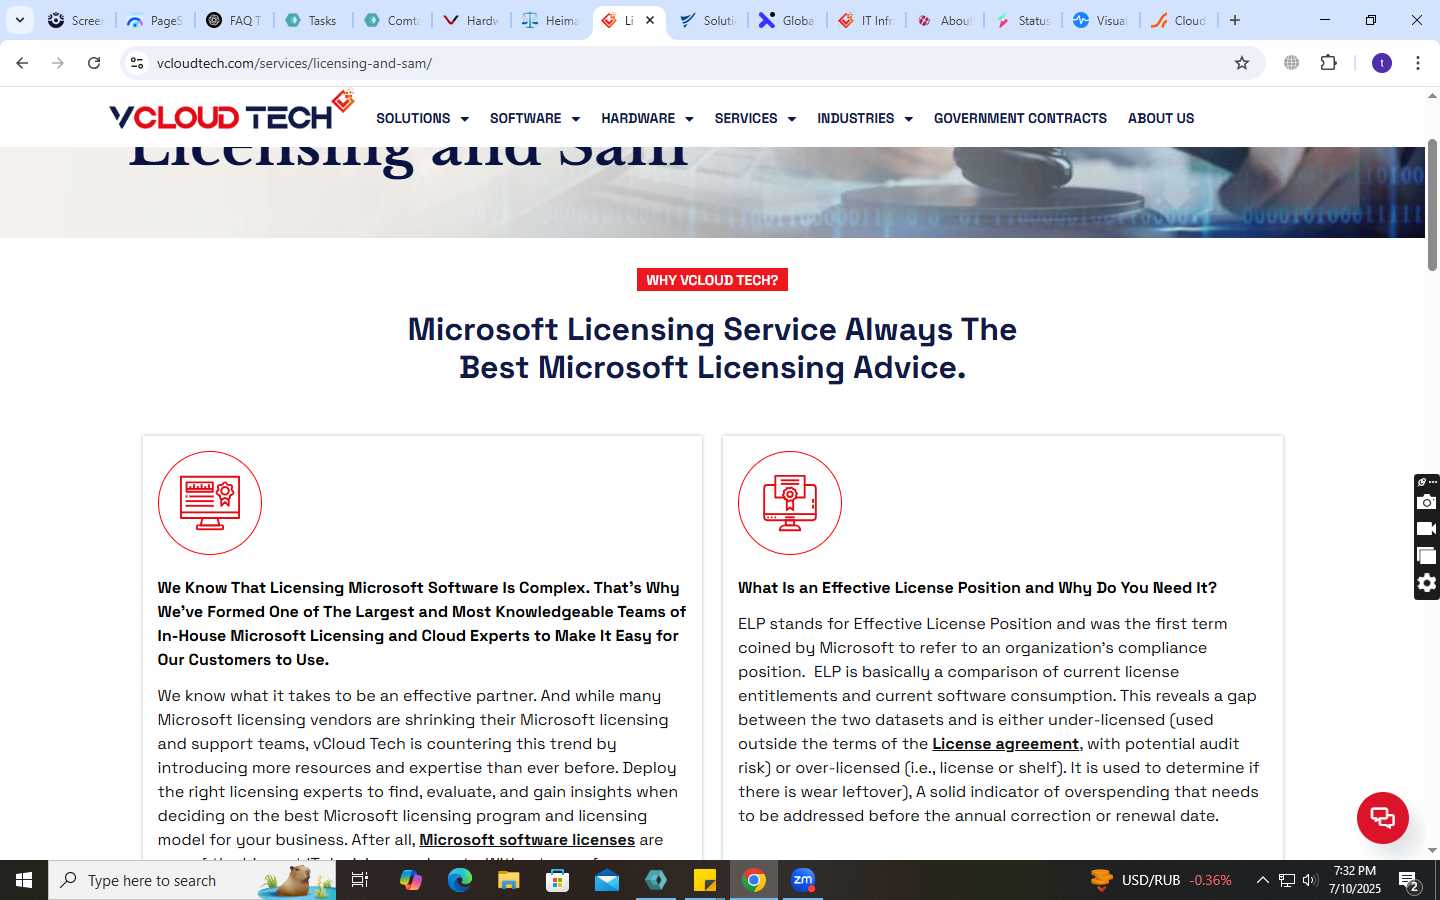Open the red live chat bubble

point(1382,817)
